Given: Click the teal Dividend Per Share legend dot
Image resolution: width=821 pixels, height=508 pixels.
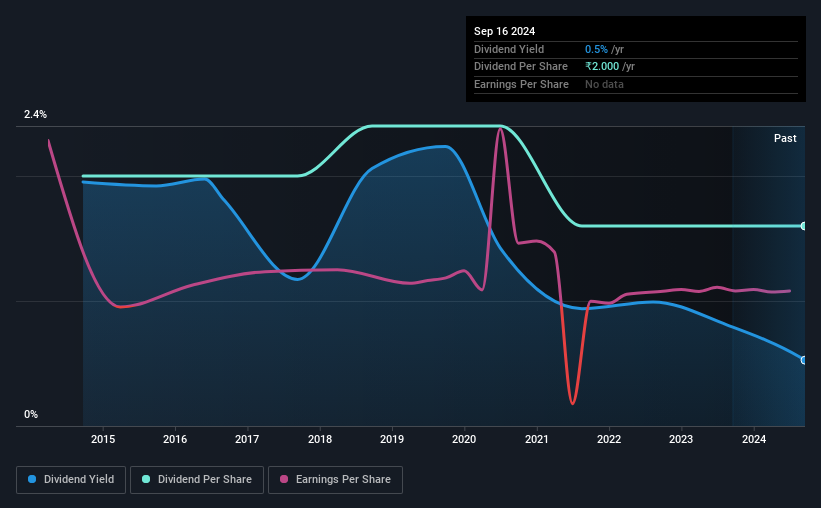Looking at the screenshot, I should tap(146, 479).
